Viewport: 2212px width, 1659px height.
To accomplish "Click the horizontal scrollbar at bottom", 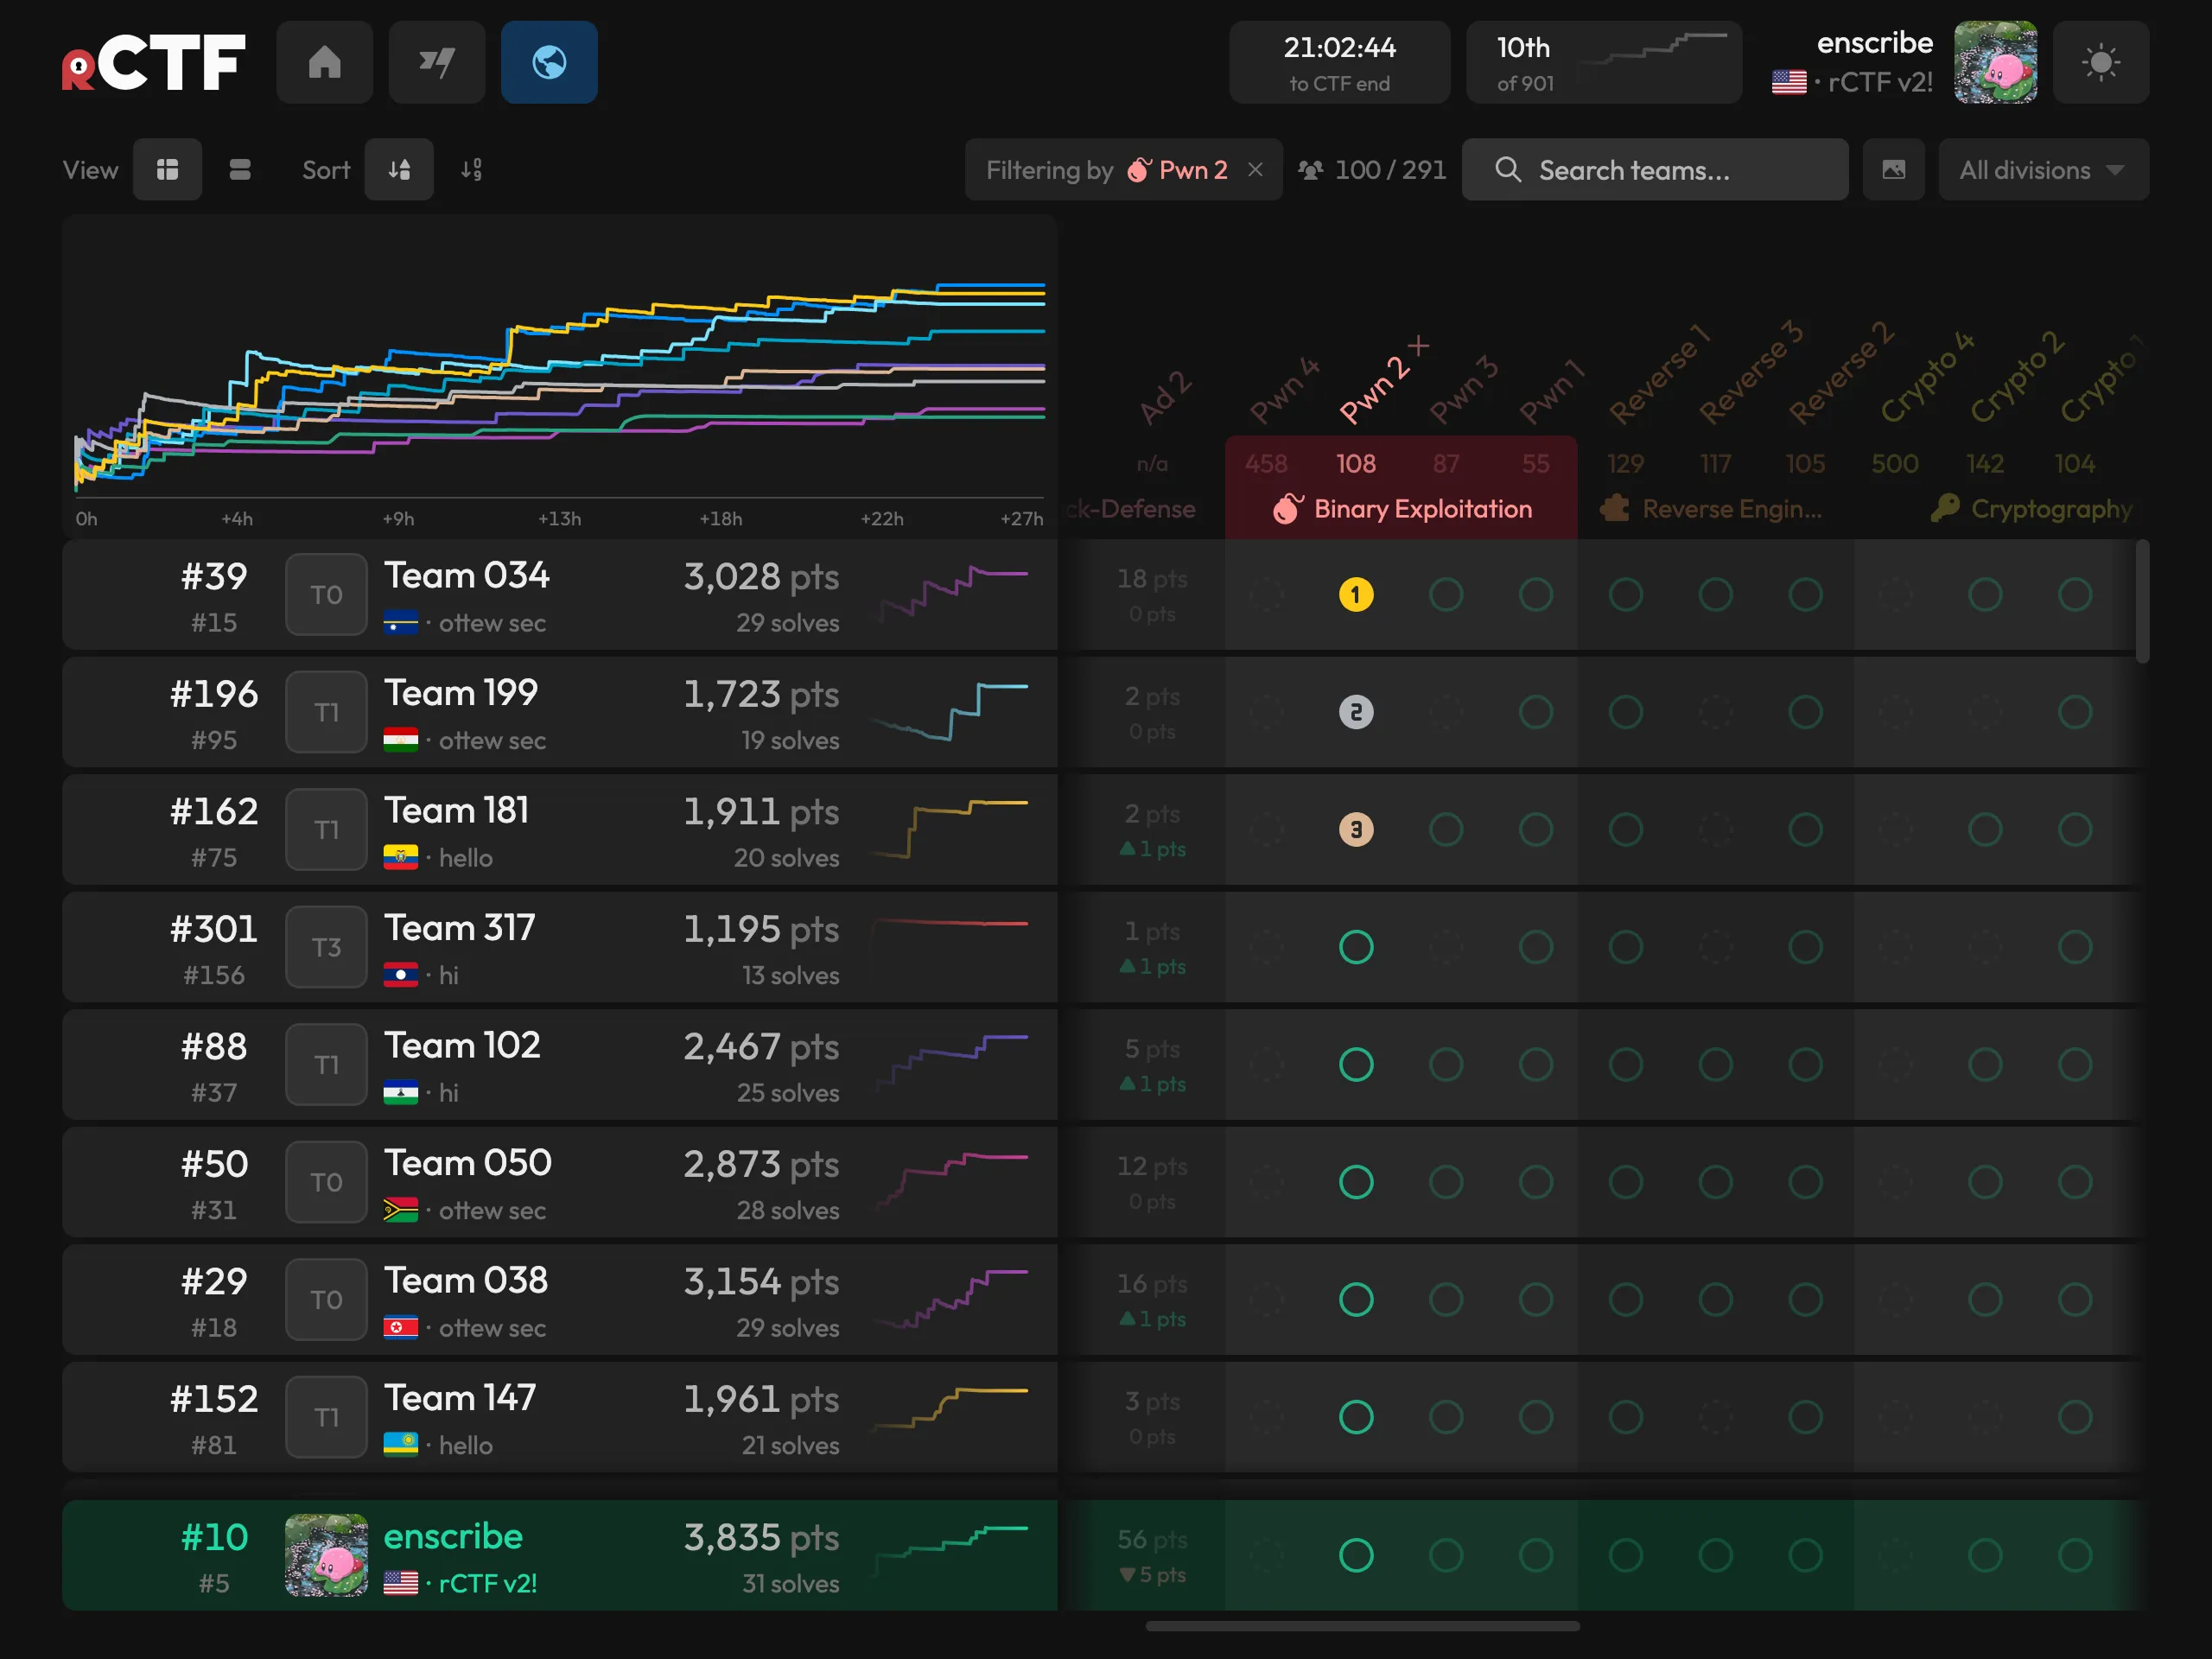I will click(x=1362, y=1626).
